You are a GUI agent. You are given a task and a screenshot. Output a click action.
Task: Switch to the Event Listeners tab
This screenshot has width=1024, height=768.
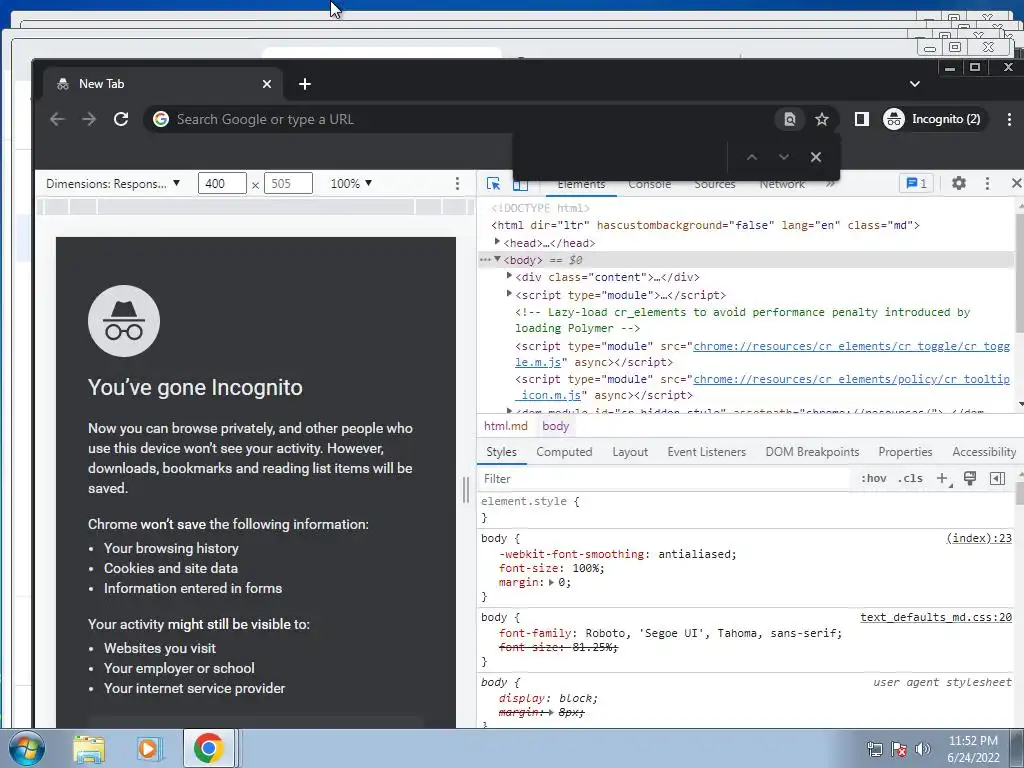click(x=707, y=452)
